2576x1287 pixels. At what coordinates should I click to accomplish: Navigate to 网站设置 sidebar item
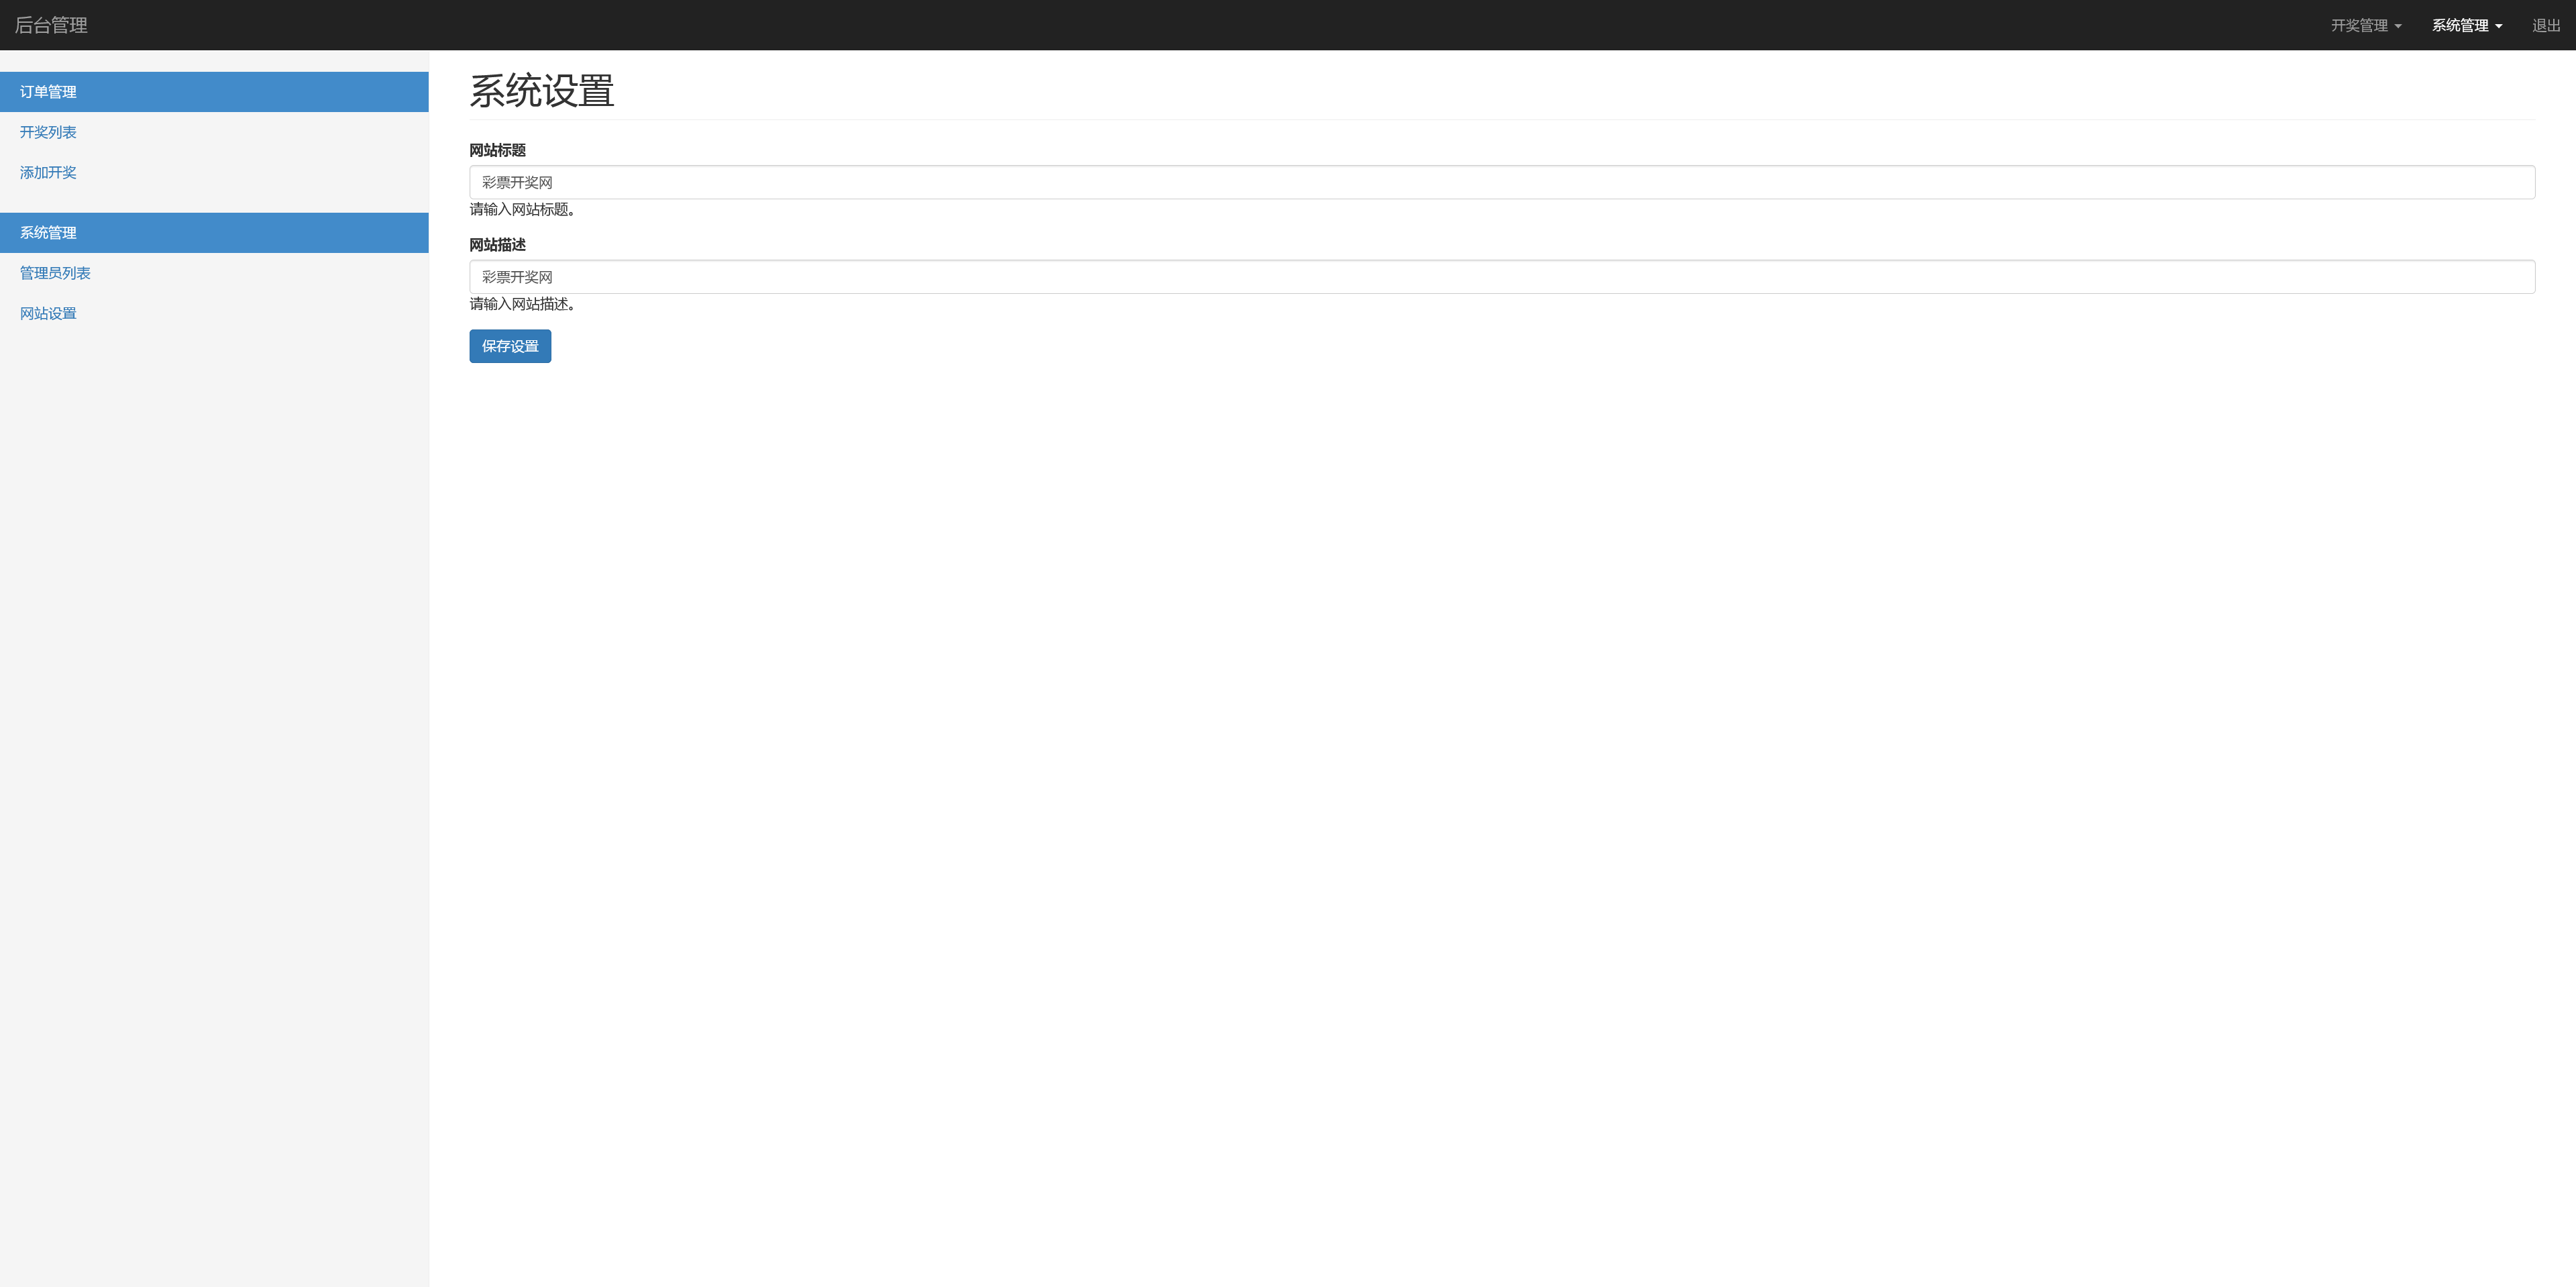click(x=48, y=313)
